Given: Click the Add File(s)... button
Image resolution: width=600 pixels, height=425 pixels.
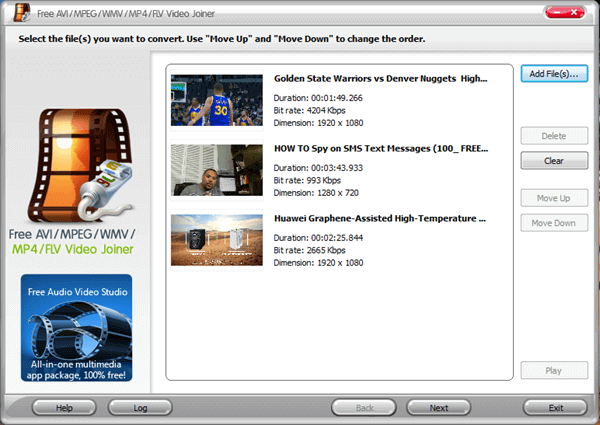Looking at the screenshot, I should point(554,74).
